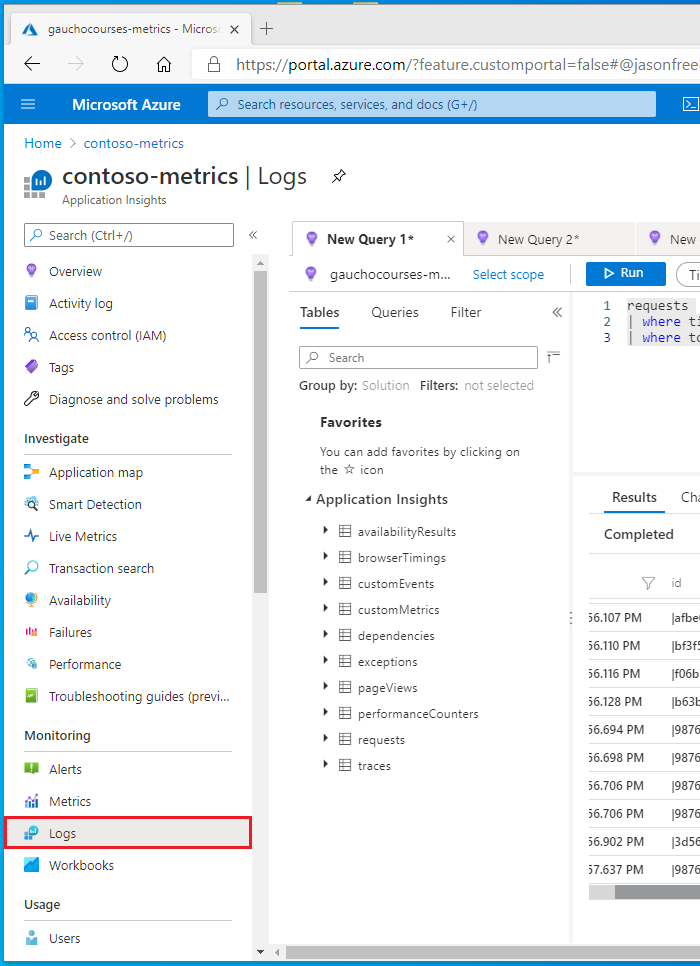Open Performance
The width and height of the screenshot is (700, 966).
click(x=85, y=664)
